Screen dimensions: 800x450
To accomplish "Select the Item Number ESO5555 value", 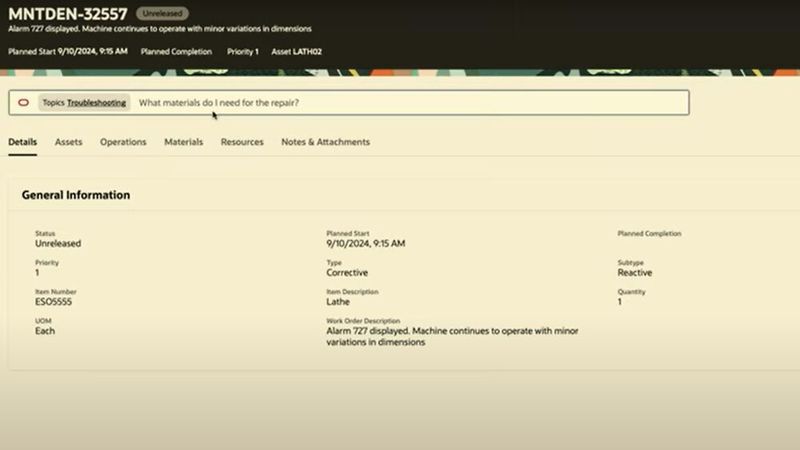I will point(54,301).
